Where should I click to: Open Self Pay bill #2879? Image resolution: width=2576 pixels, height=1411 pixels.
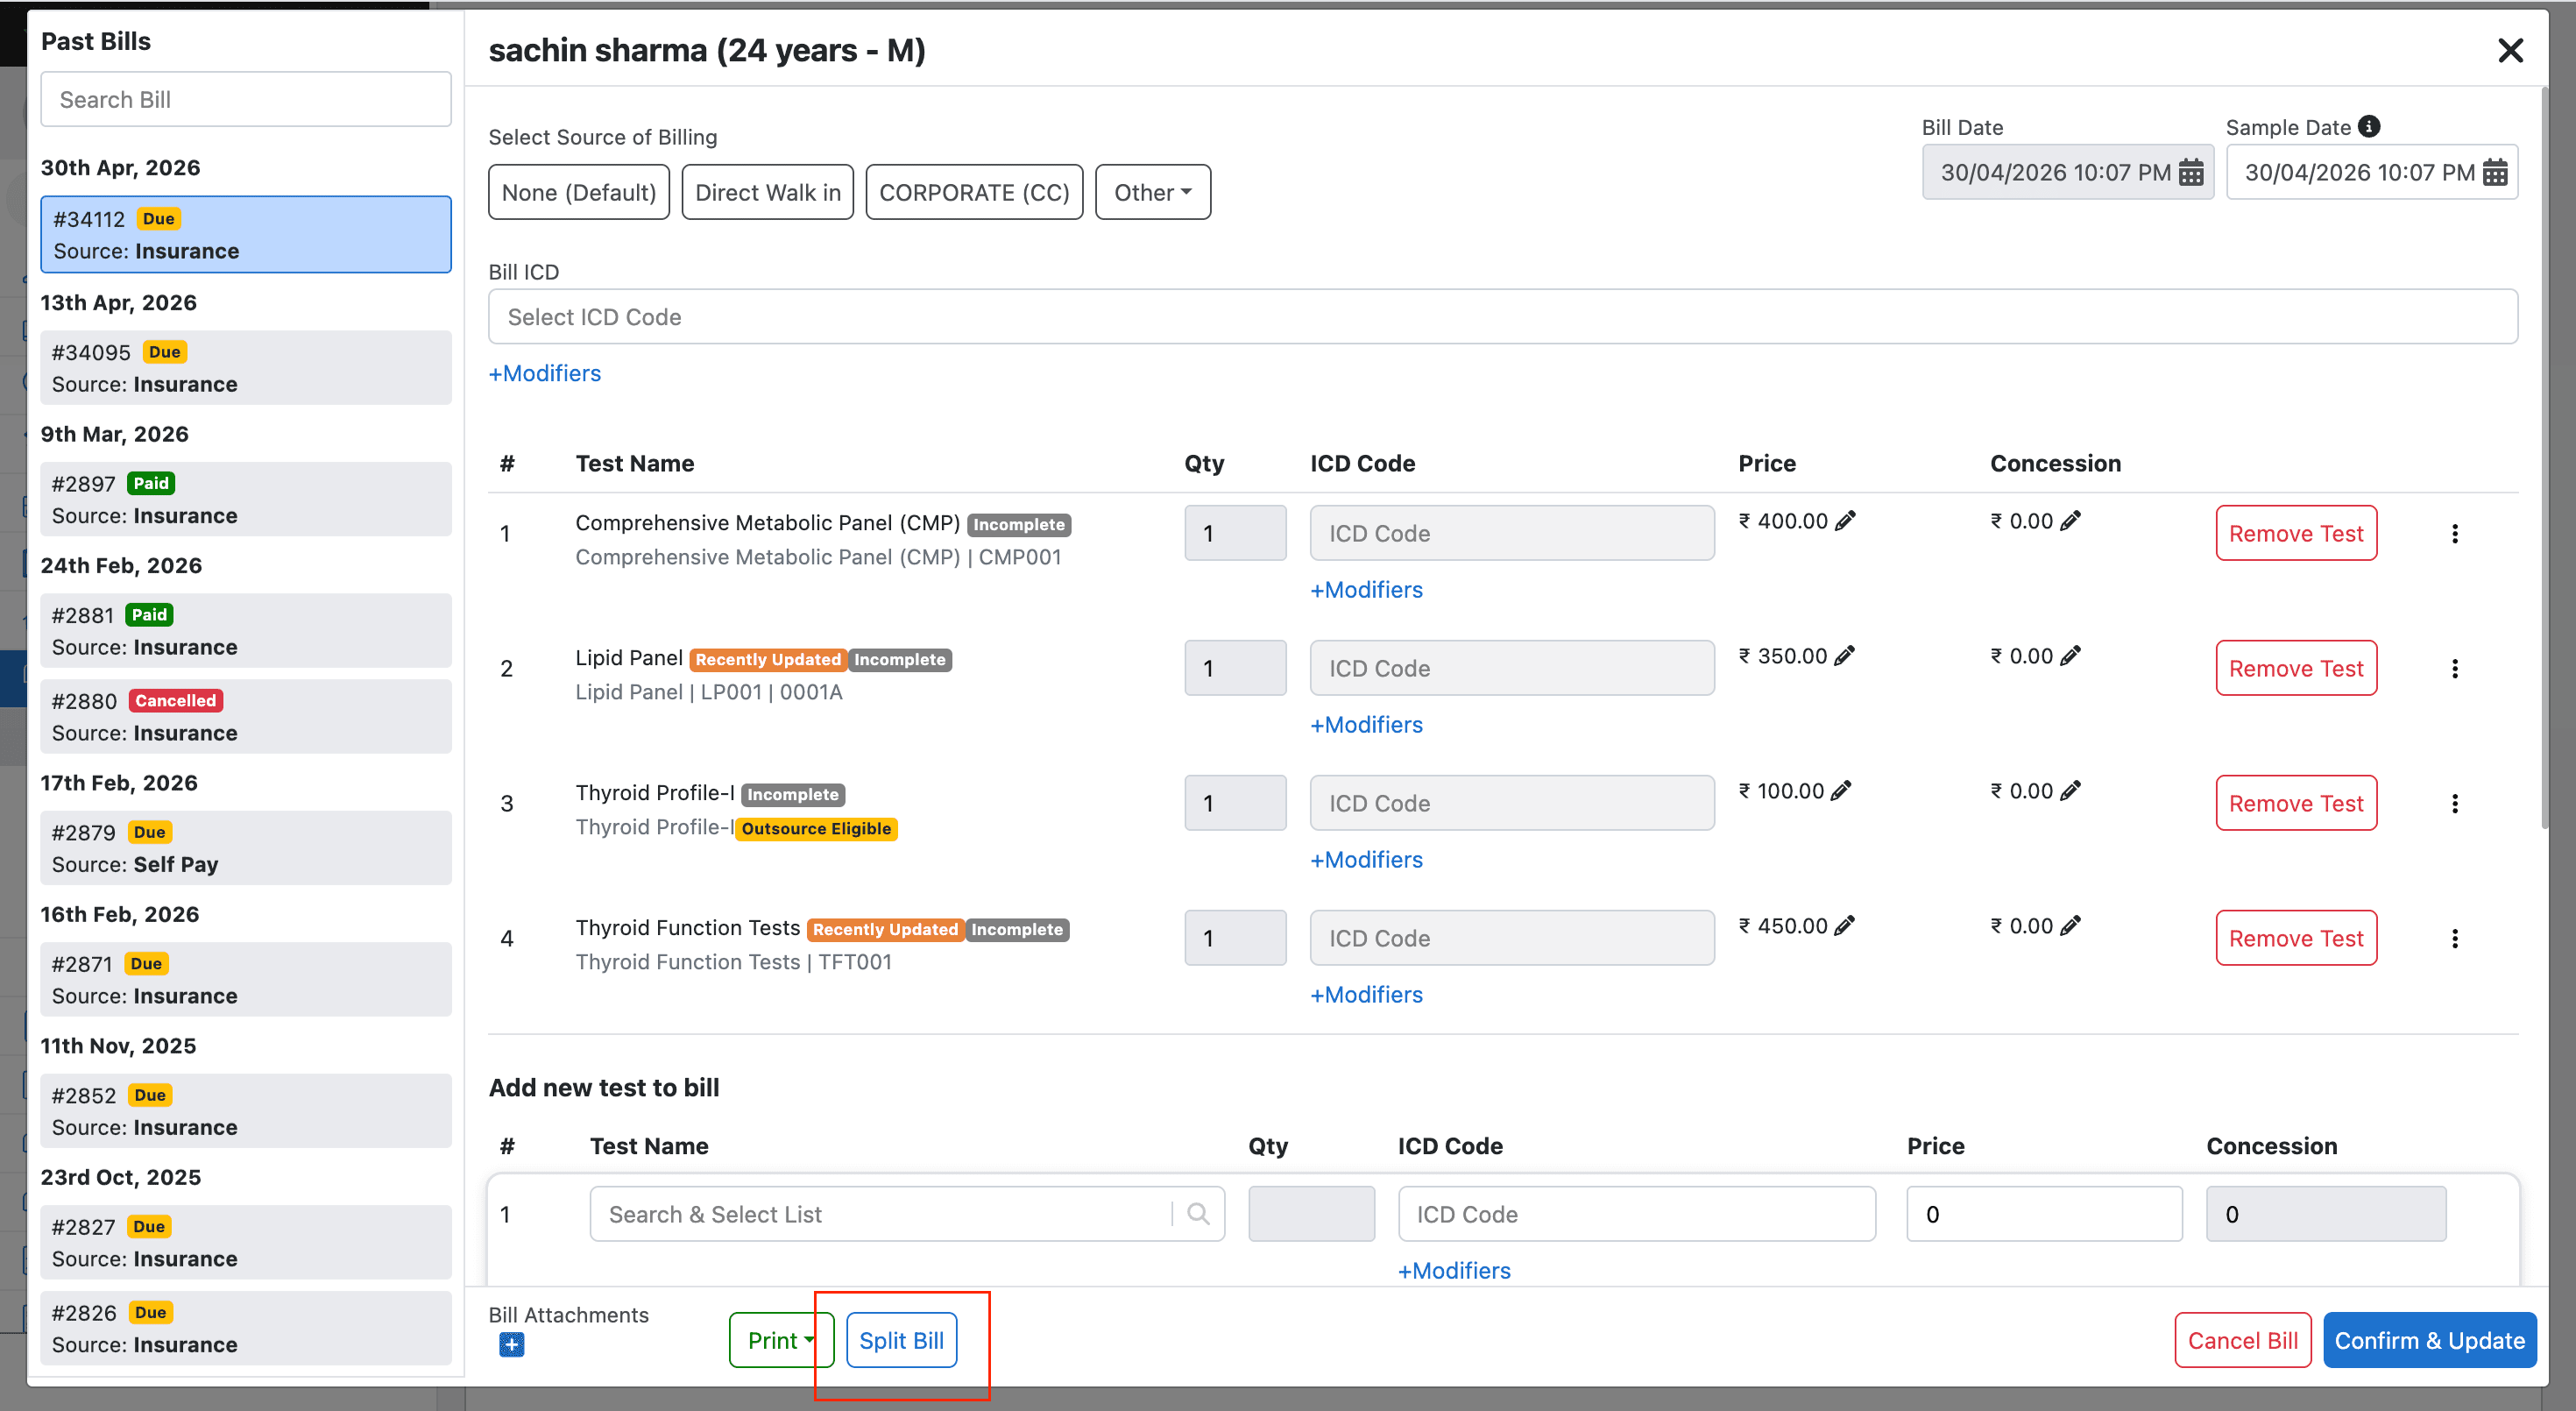click(245, 848)
